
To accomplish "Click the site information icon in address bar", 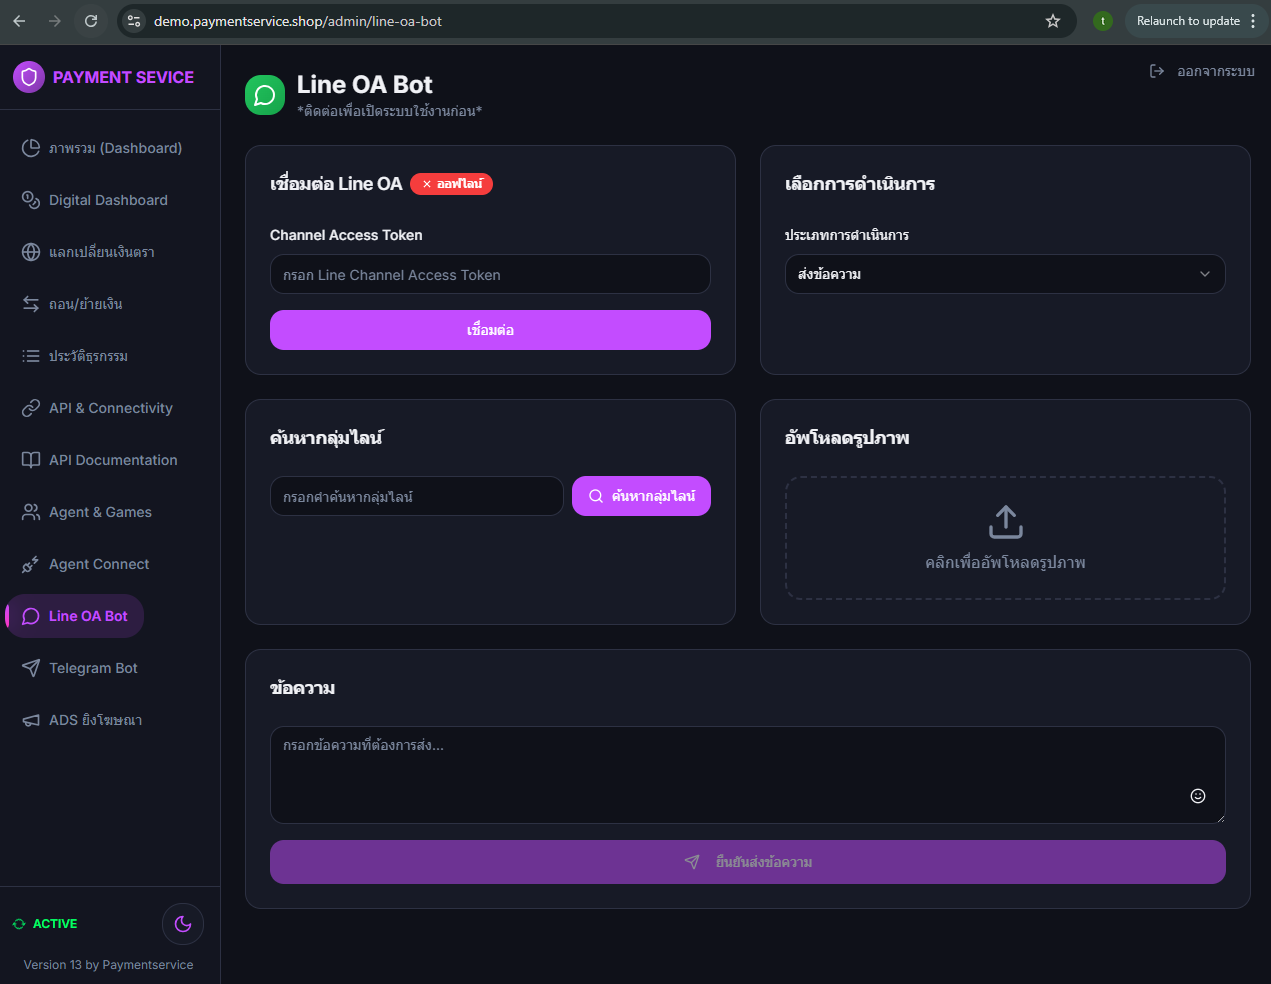I will point(134,21).
